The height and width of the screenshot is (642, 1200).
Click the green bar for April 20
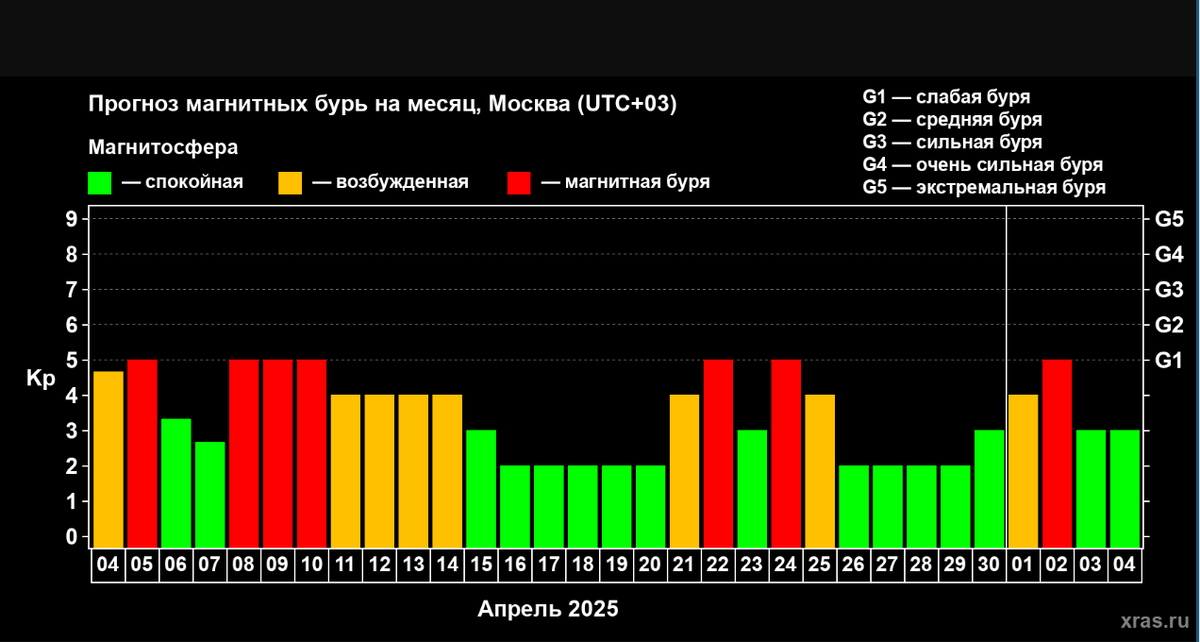tap(651, 506)
